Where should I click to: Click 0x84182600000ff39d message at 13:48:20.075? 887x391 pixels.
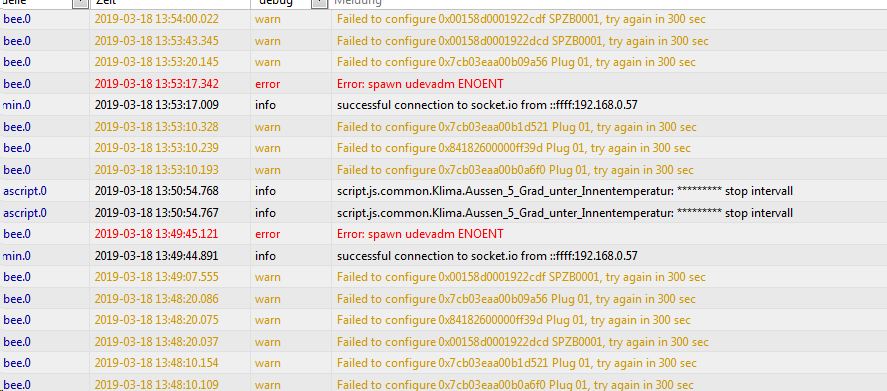point(514,320)
